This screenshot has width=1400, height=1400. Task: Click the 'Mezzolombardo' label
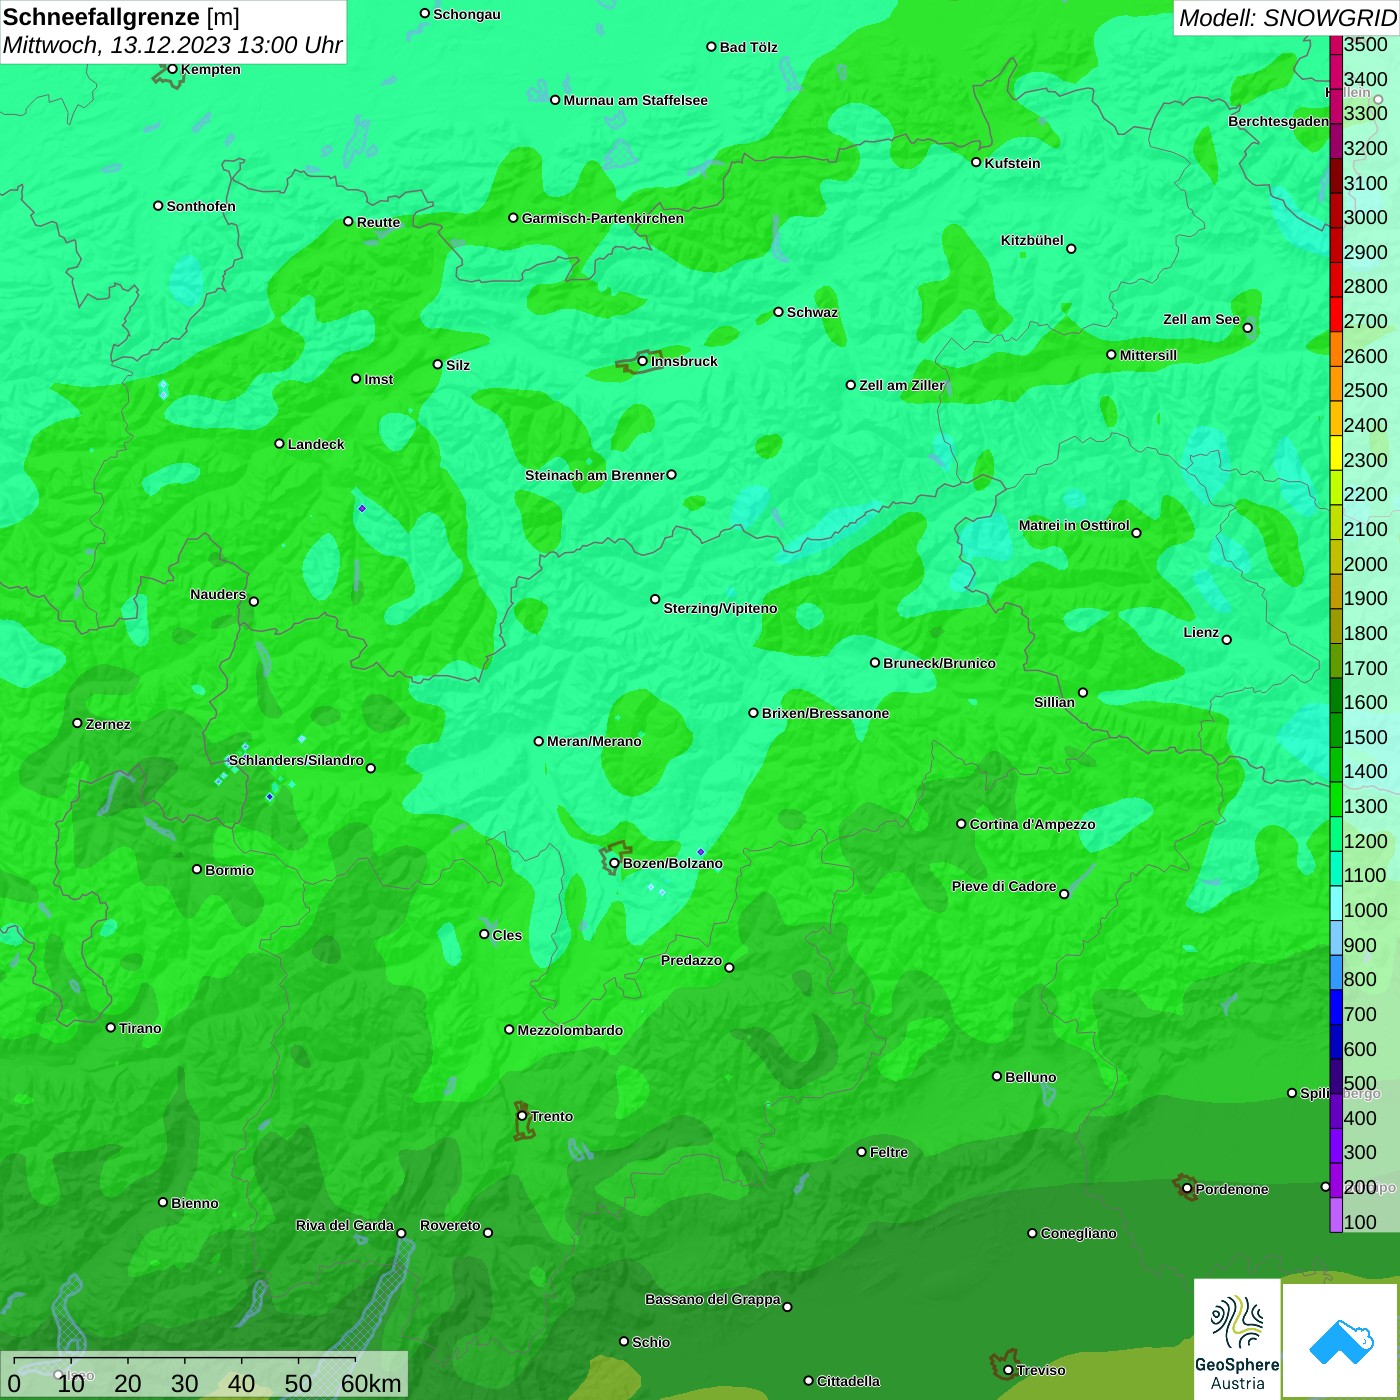570,1030
